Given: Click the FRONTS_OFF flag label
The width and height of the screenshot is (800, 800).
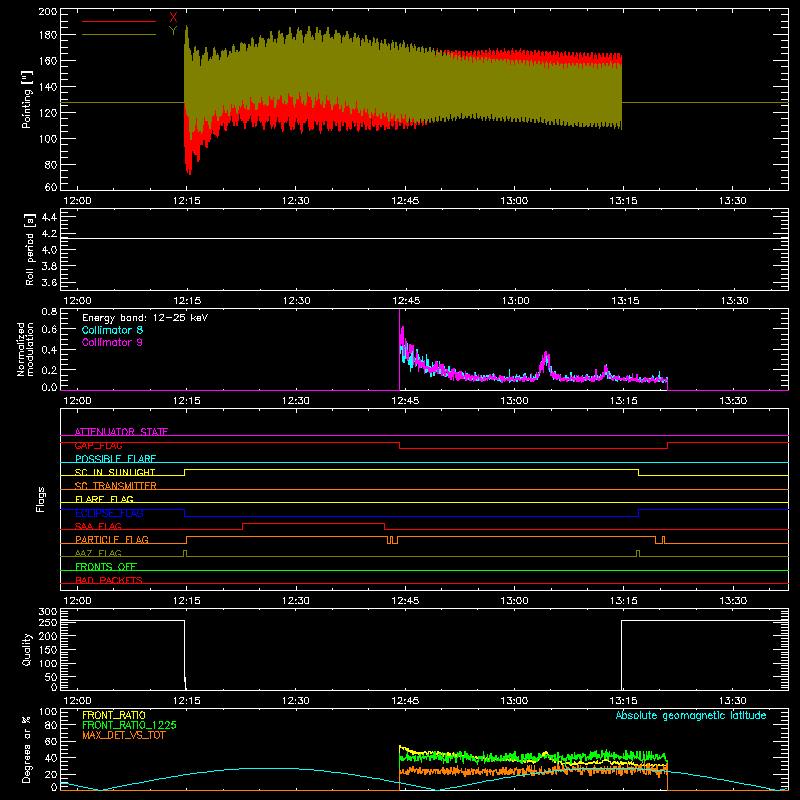Looking at the screenshot, I should (x=106, y=567).
